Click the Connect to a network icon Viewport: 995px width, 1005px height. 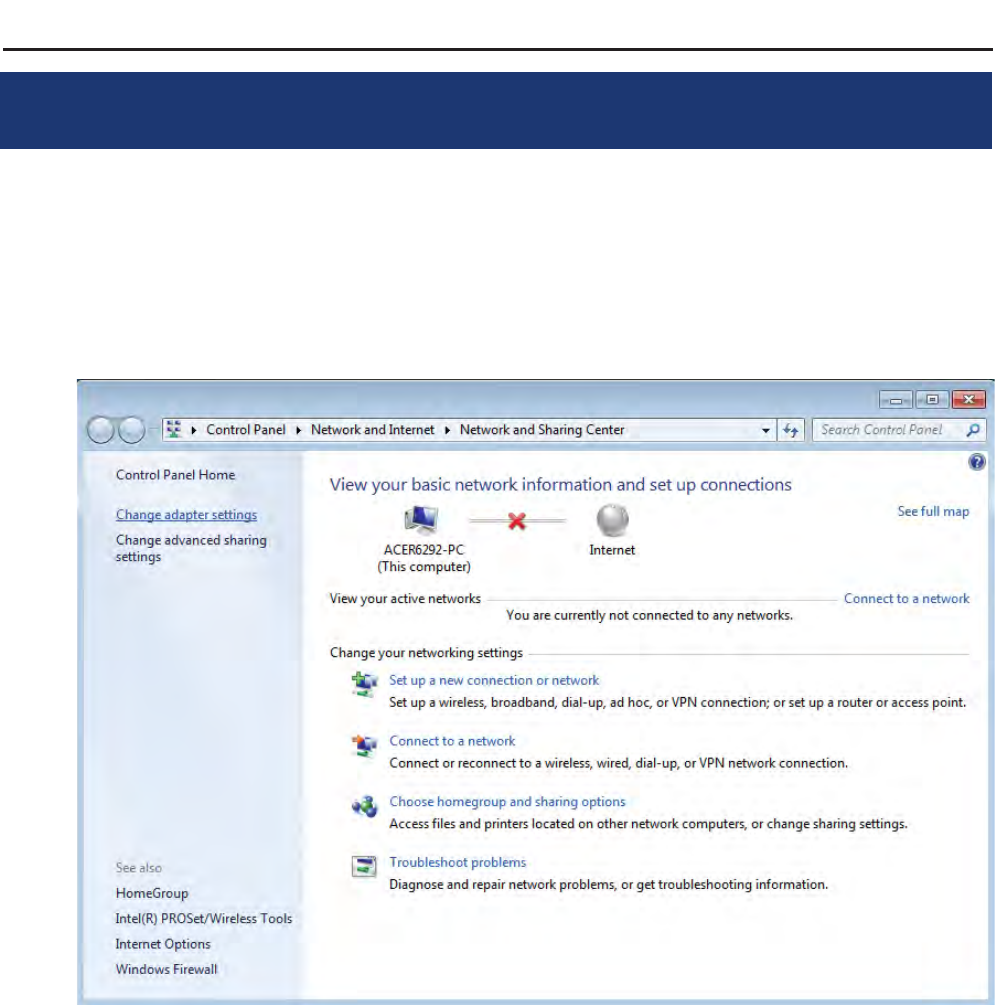[364, 745]
